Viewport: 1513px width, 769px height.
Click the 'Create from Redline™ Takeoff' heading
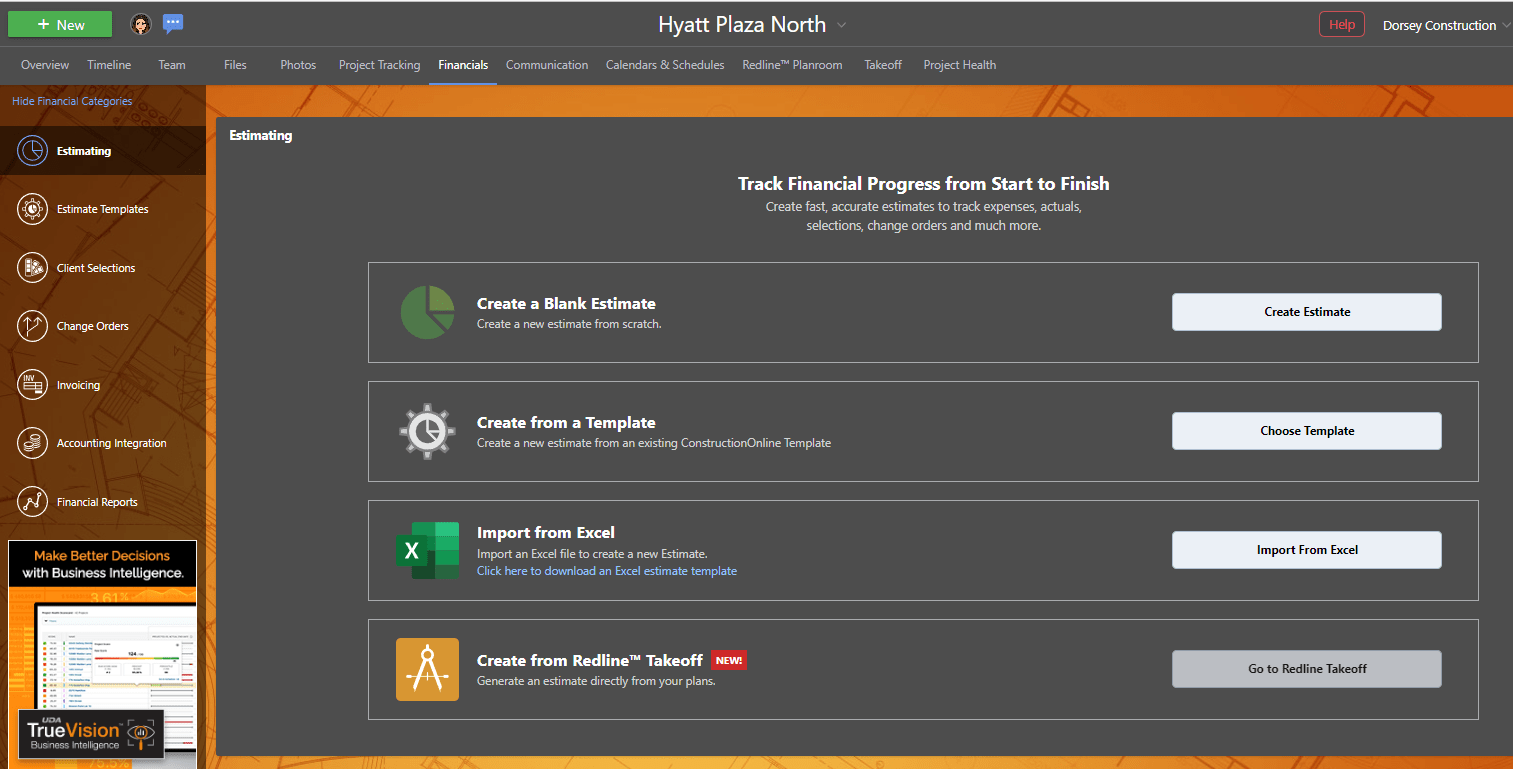(590, 660)
